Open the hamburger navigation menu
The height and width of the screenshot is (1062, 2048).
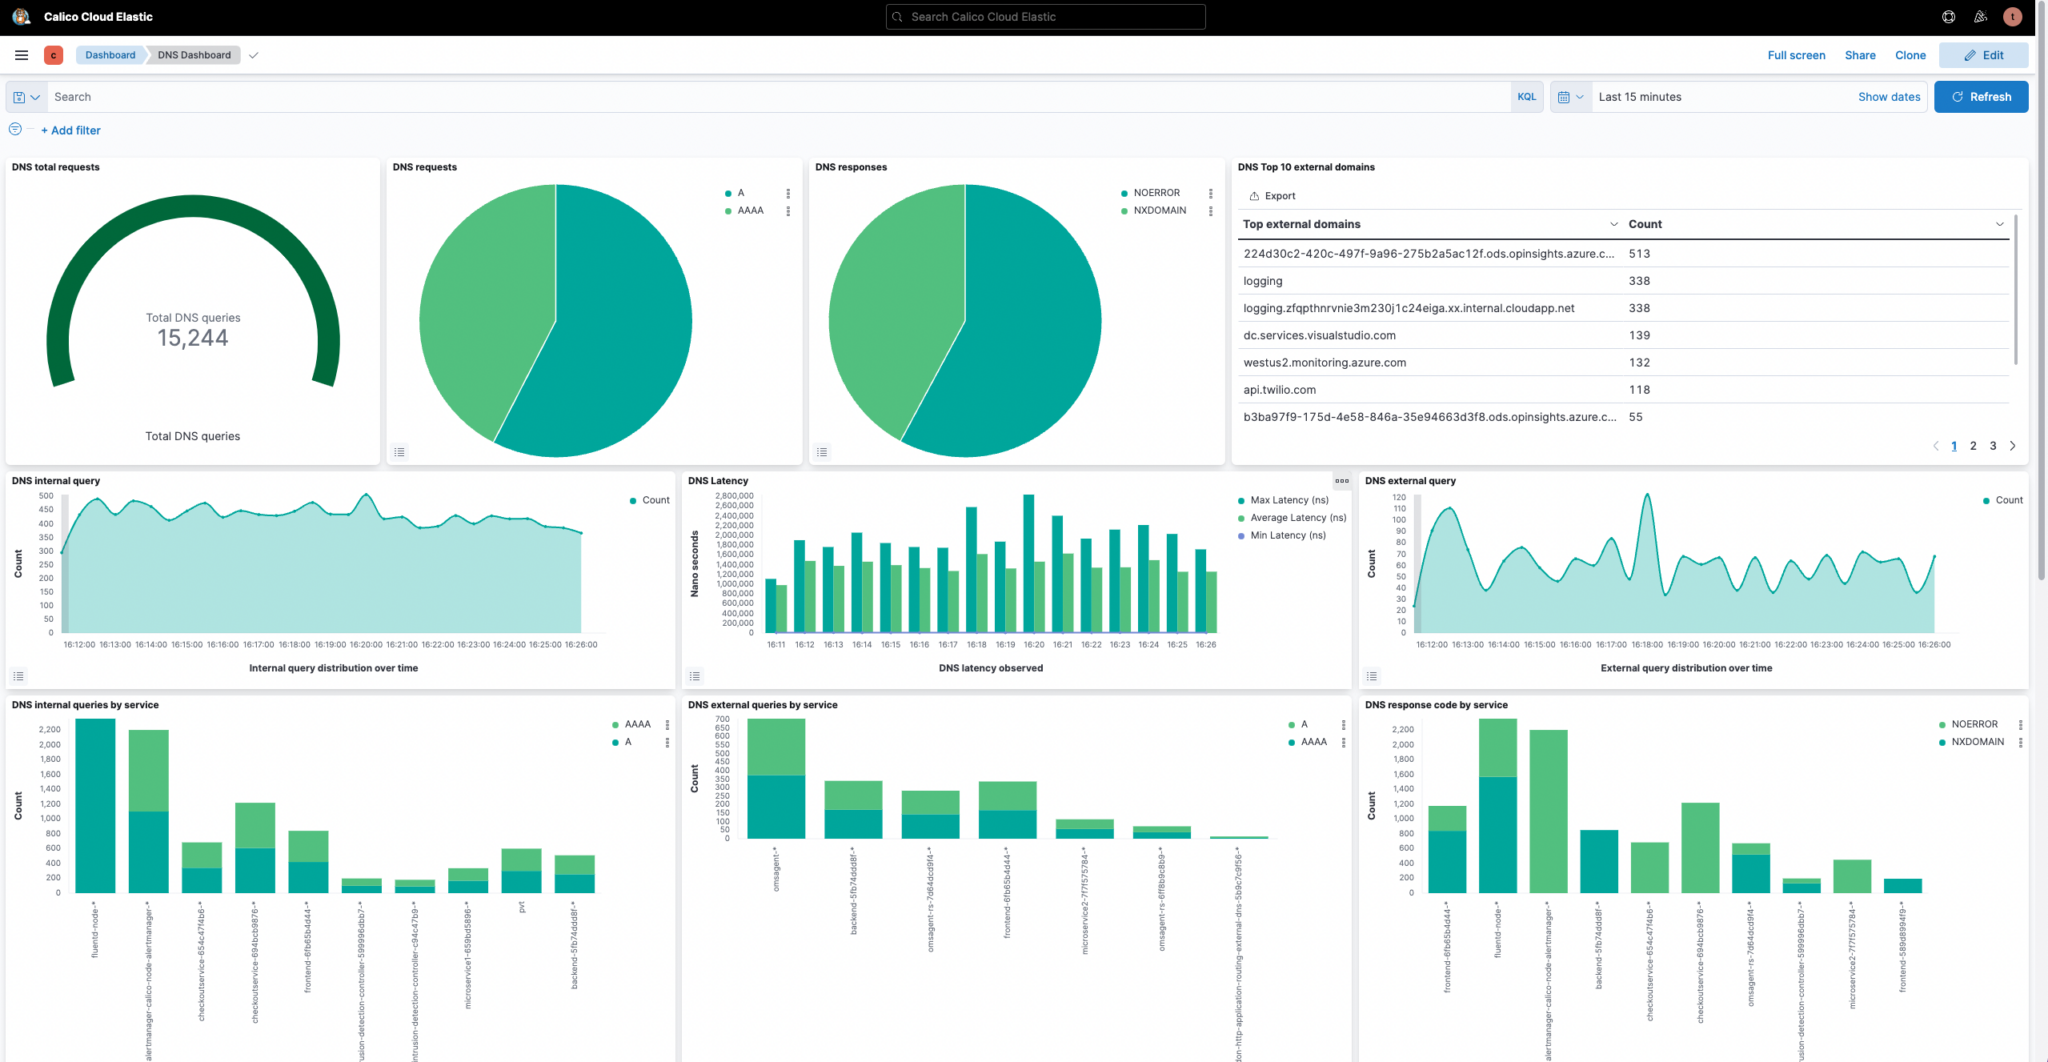20,55
